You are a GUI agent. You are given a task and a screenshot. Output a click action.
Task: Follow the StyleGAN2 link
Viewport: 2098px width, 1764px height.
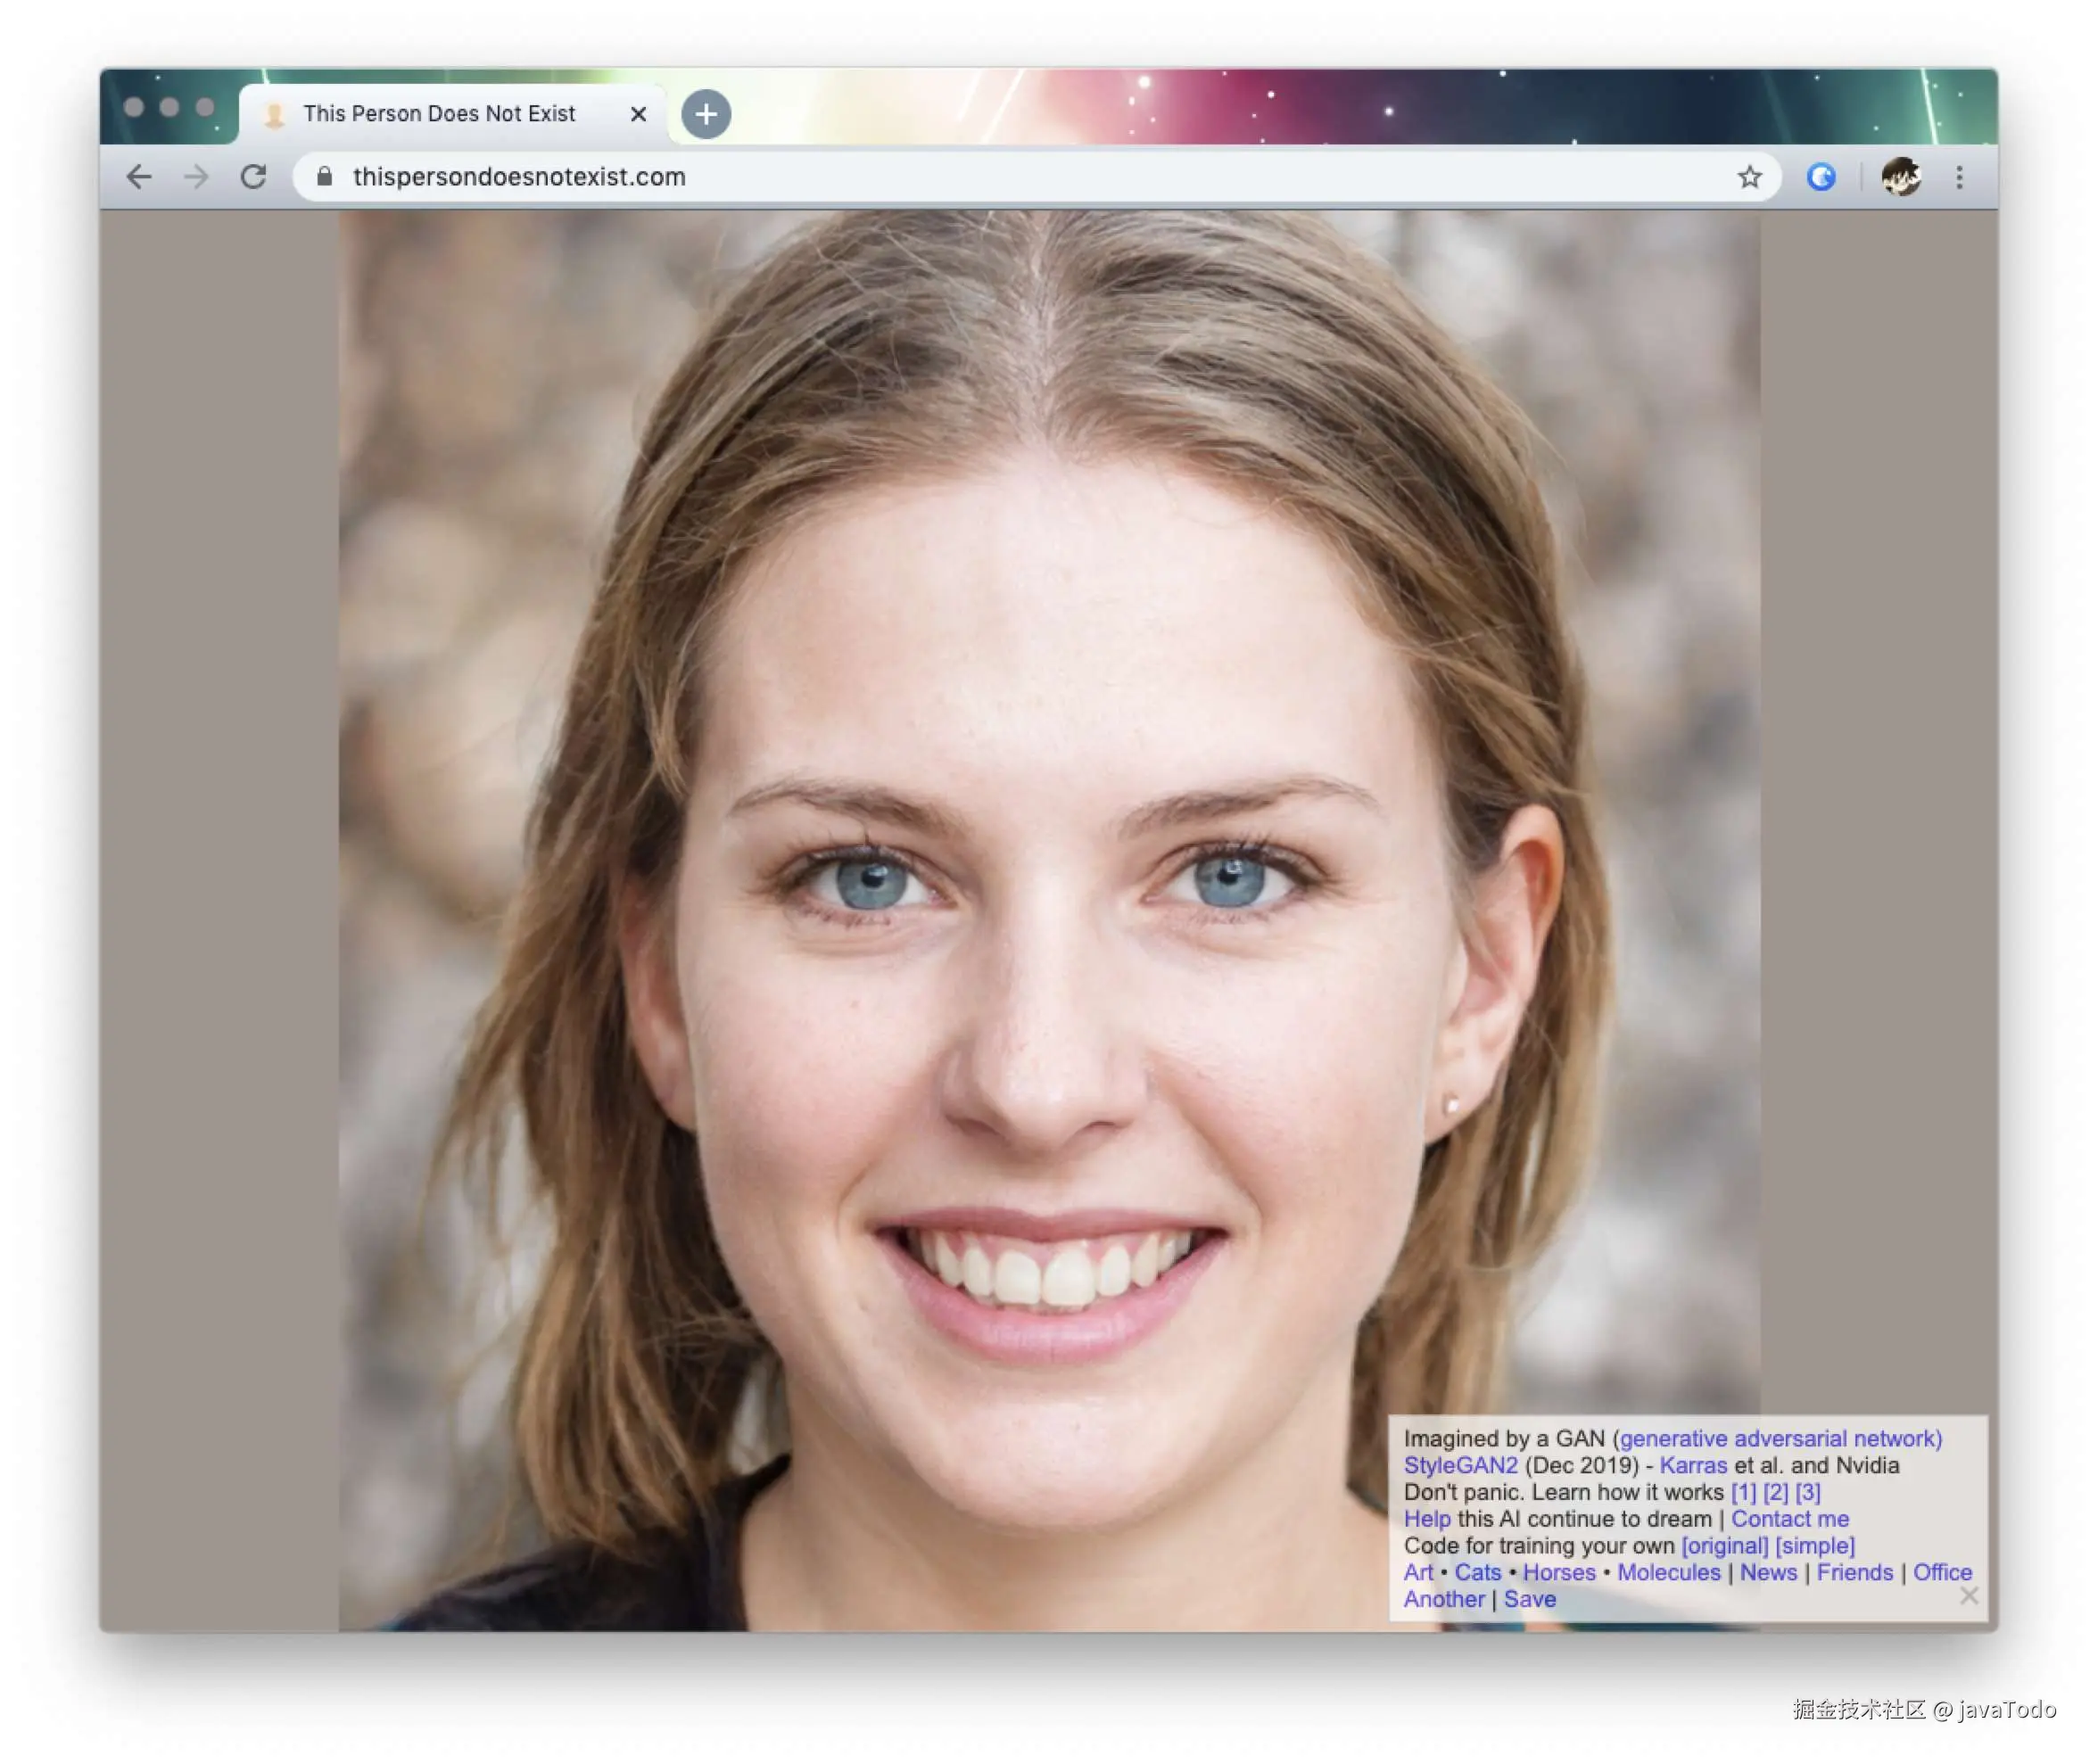click(1460, 1465)
